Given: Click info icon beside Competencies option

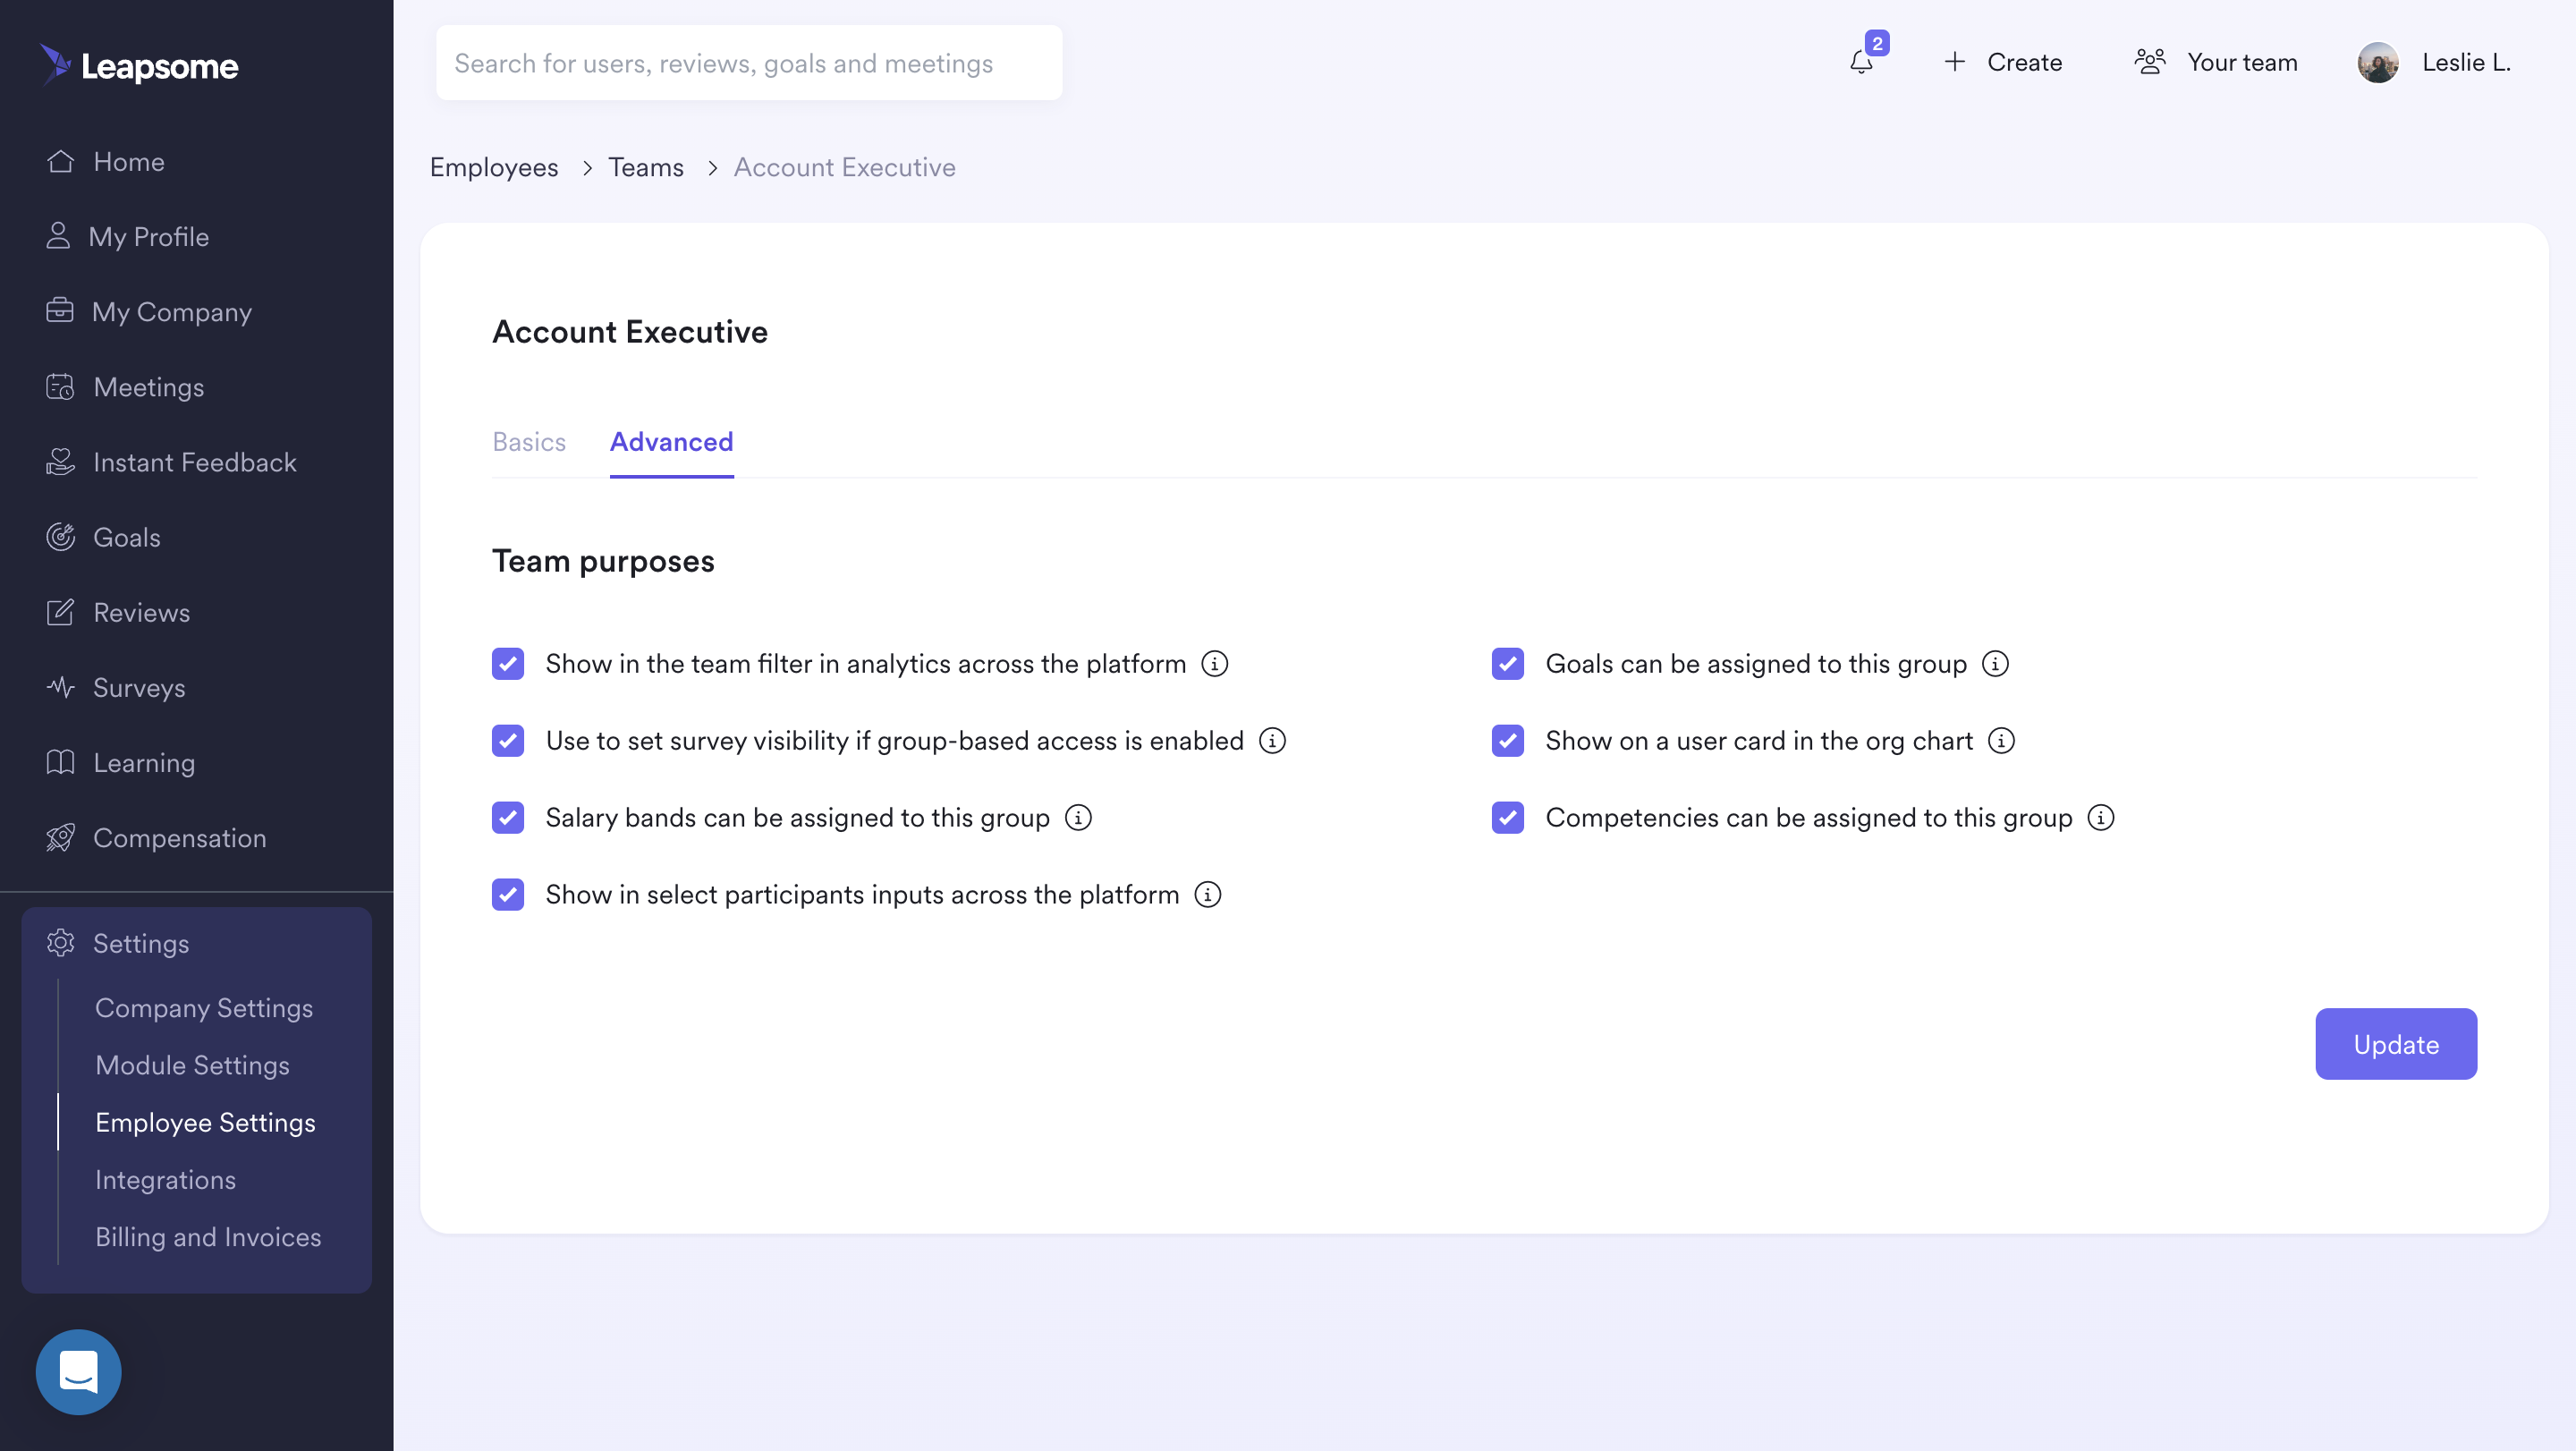Looking at the screenshot, I should (x=2101, y=818).
